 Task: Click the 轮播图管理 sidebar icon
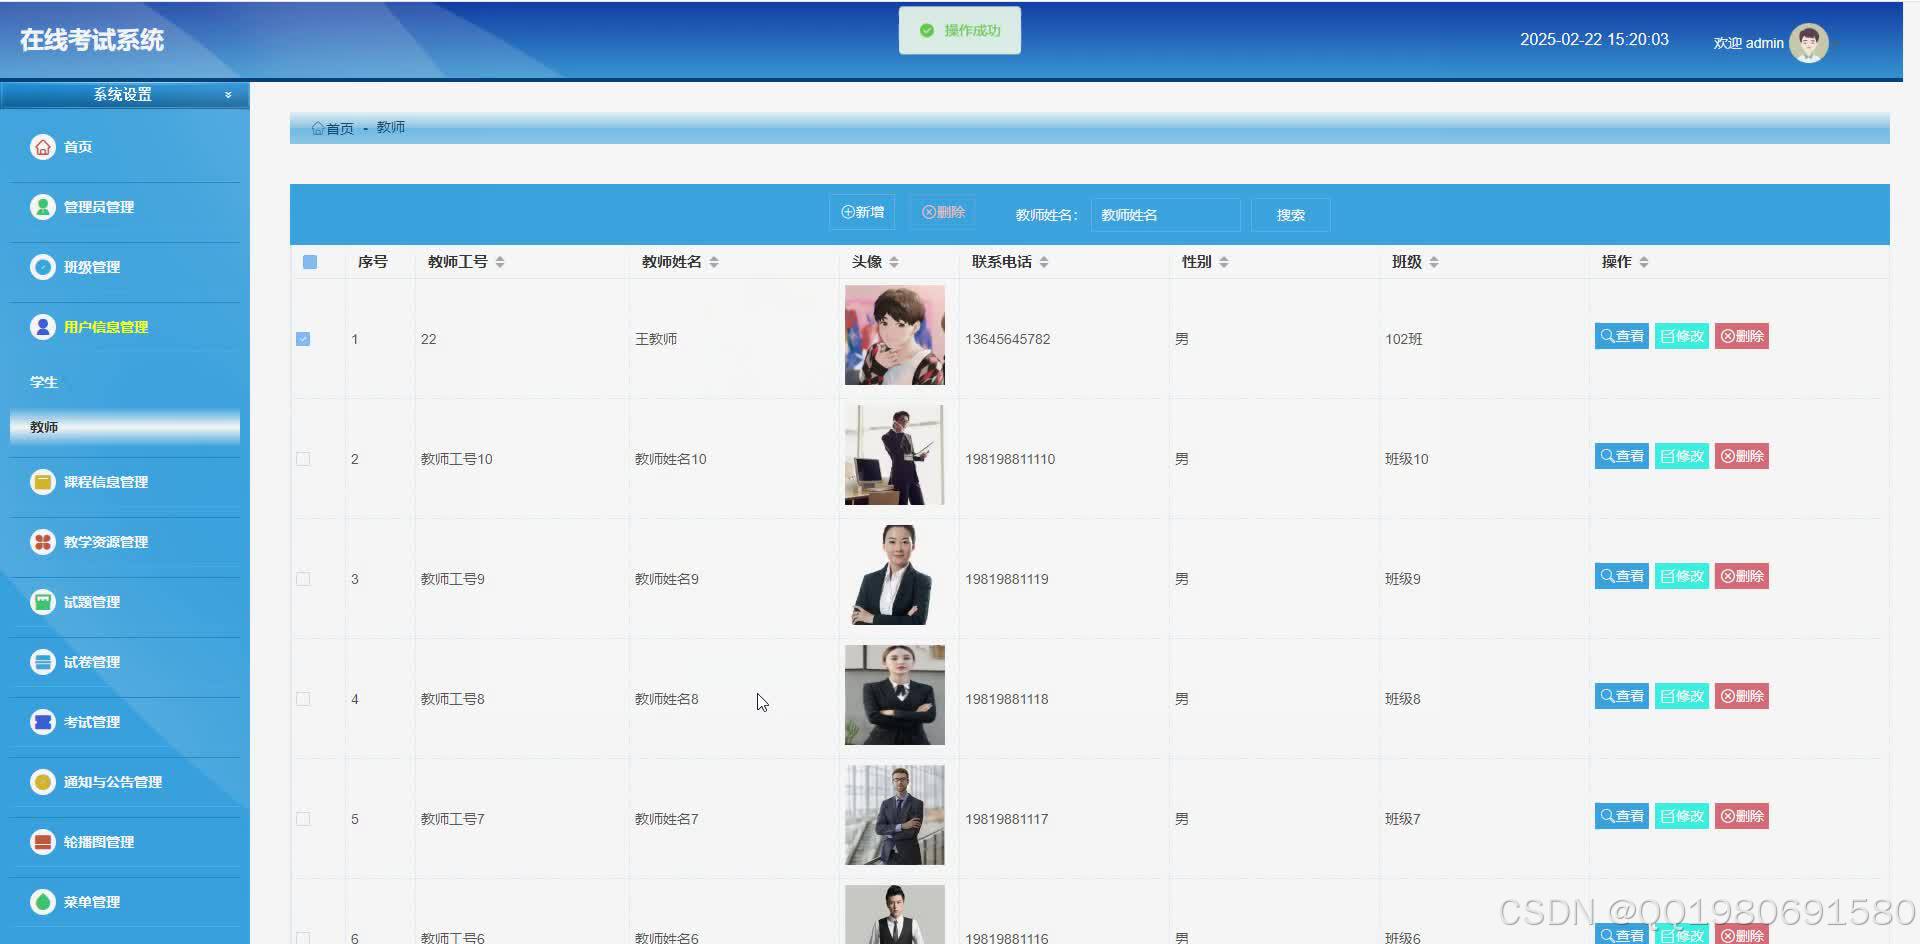pyautogui.click(x=42, y=842)
